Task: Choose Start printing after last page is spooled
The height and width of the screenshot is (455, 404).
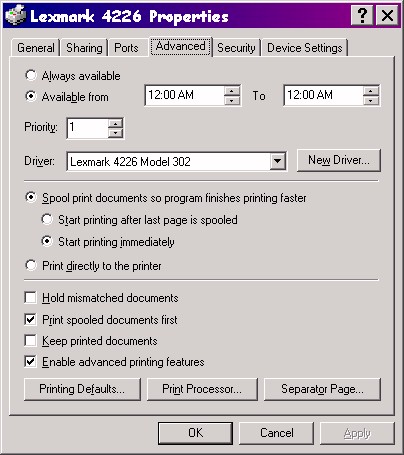Action: tap(47, 220)
